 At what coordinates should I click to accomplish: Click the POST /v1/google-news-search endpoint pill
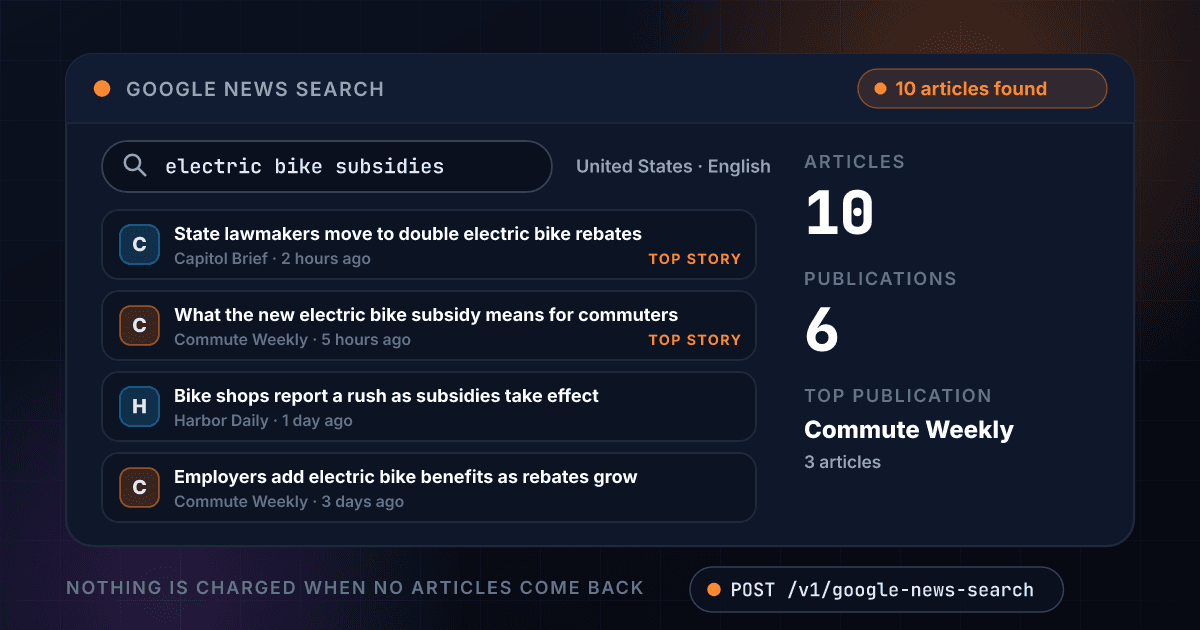(x=876, y=590)
